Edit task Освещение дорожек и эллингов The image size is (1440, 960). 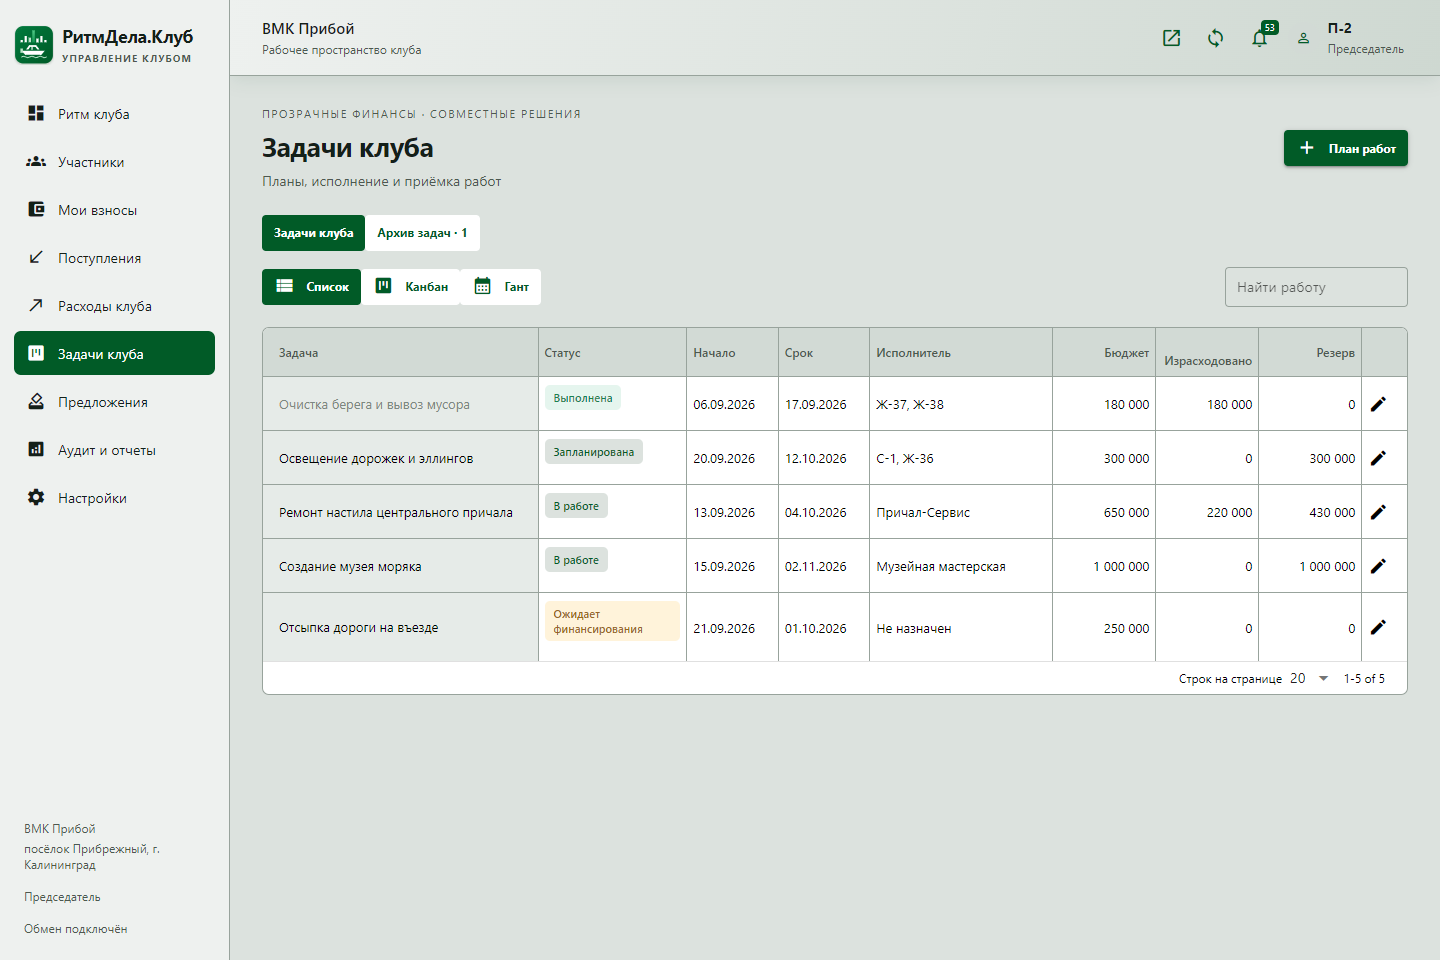coord(1378,458)
